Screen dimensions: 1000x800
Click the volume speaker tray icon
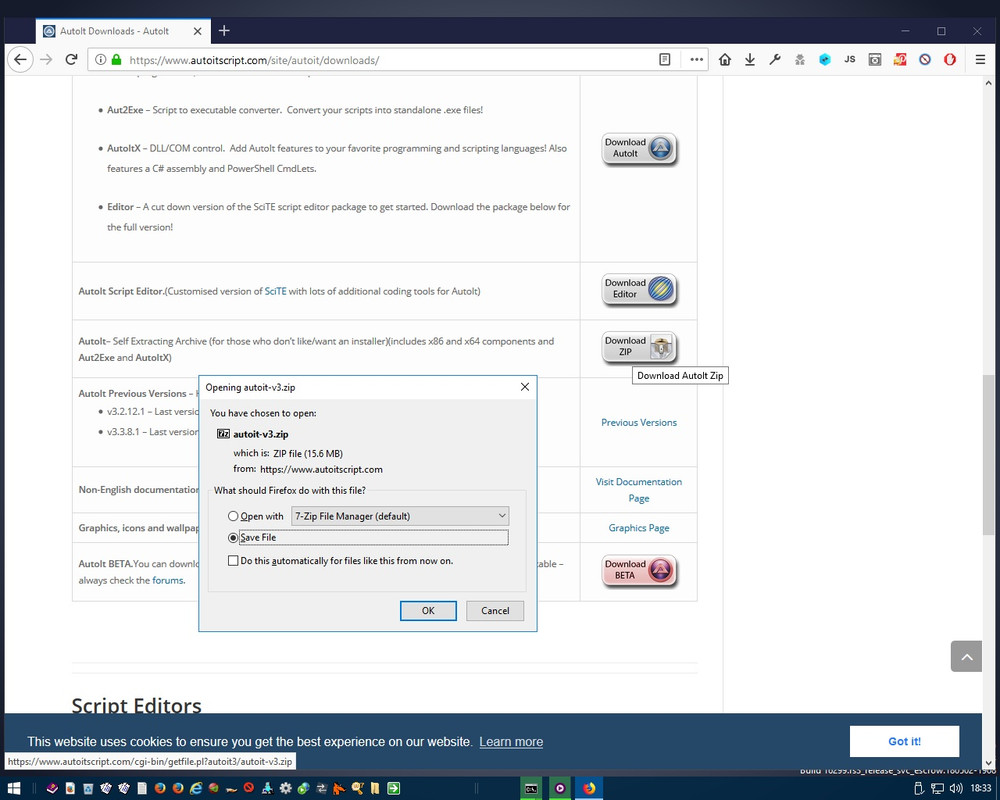[955, 789]
